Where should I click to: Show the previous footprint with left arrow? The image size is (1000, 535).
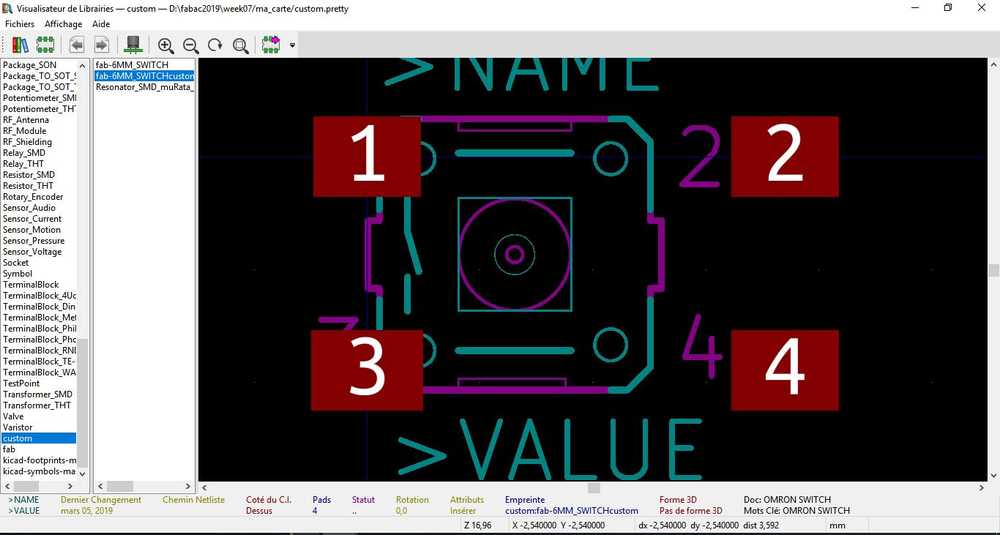coord(77,45)
